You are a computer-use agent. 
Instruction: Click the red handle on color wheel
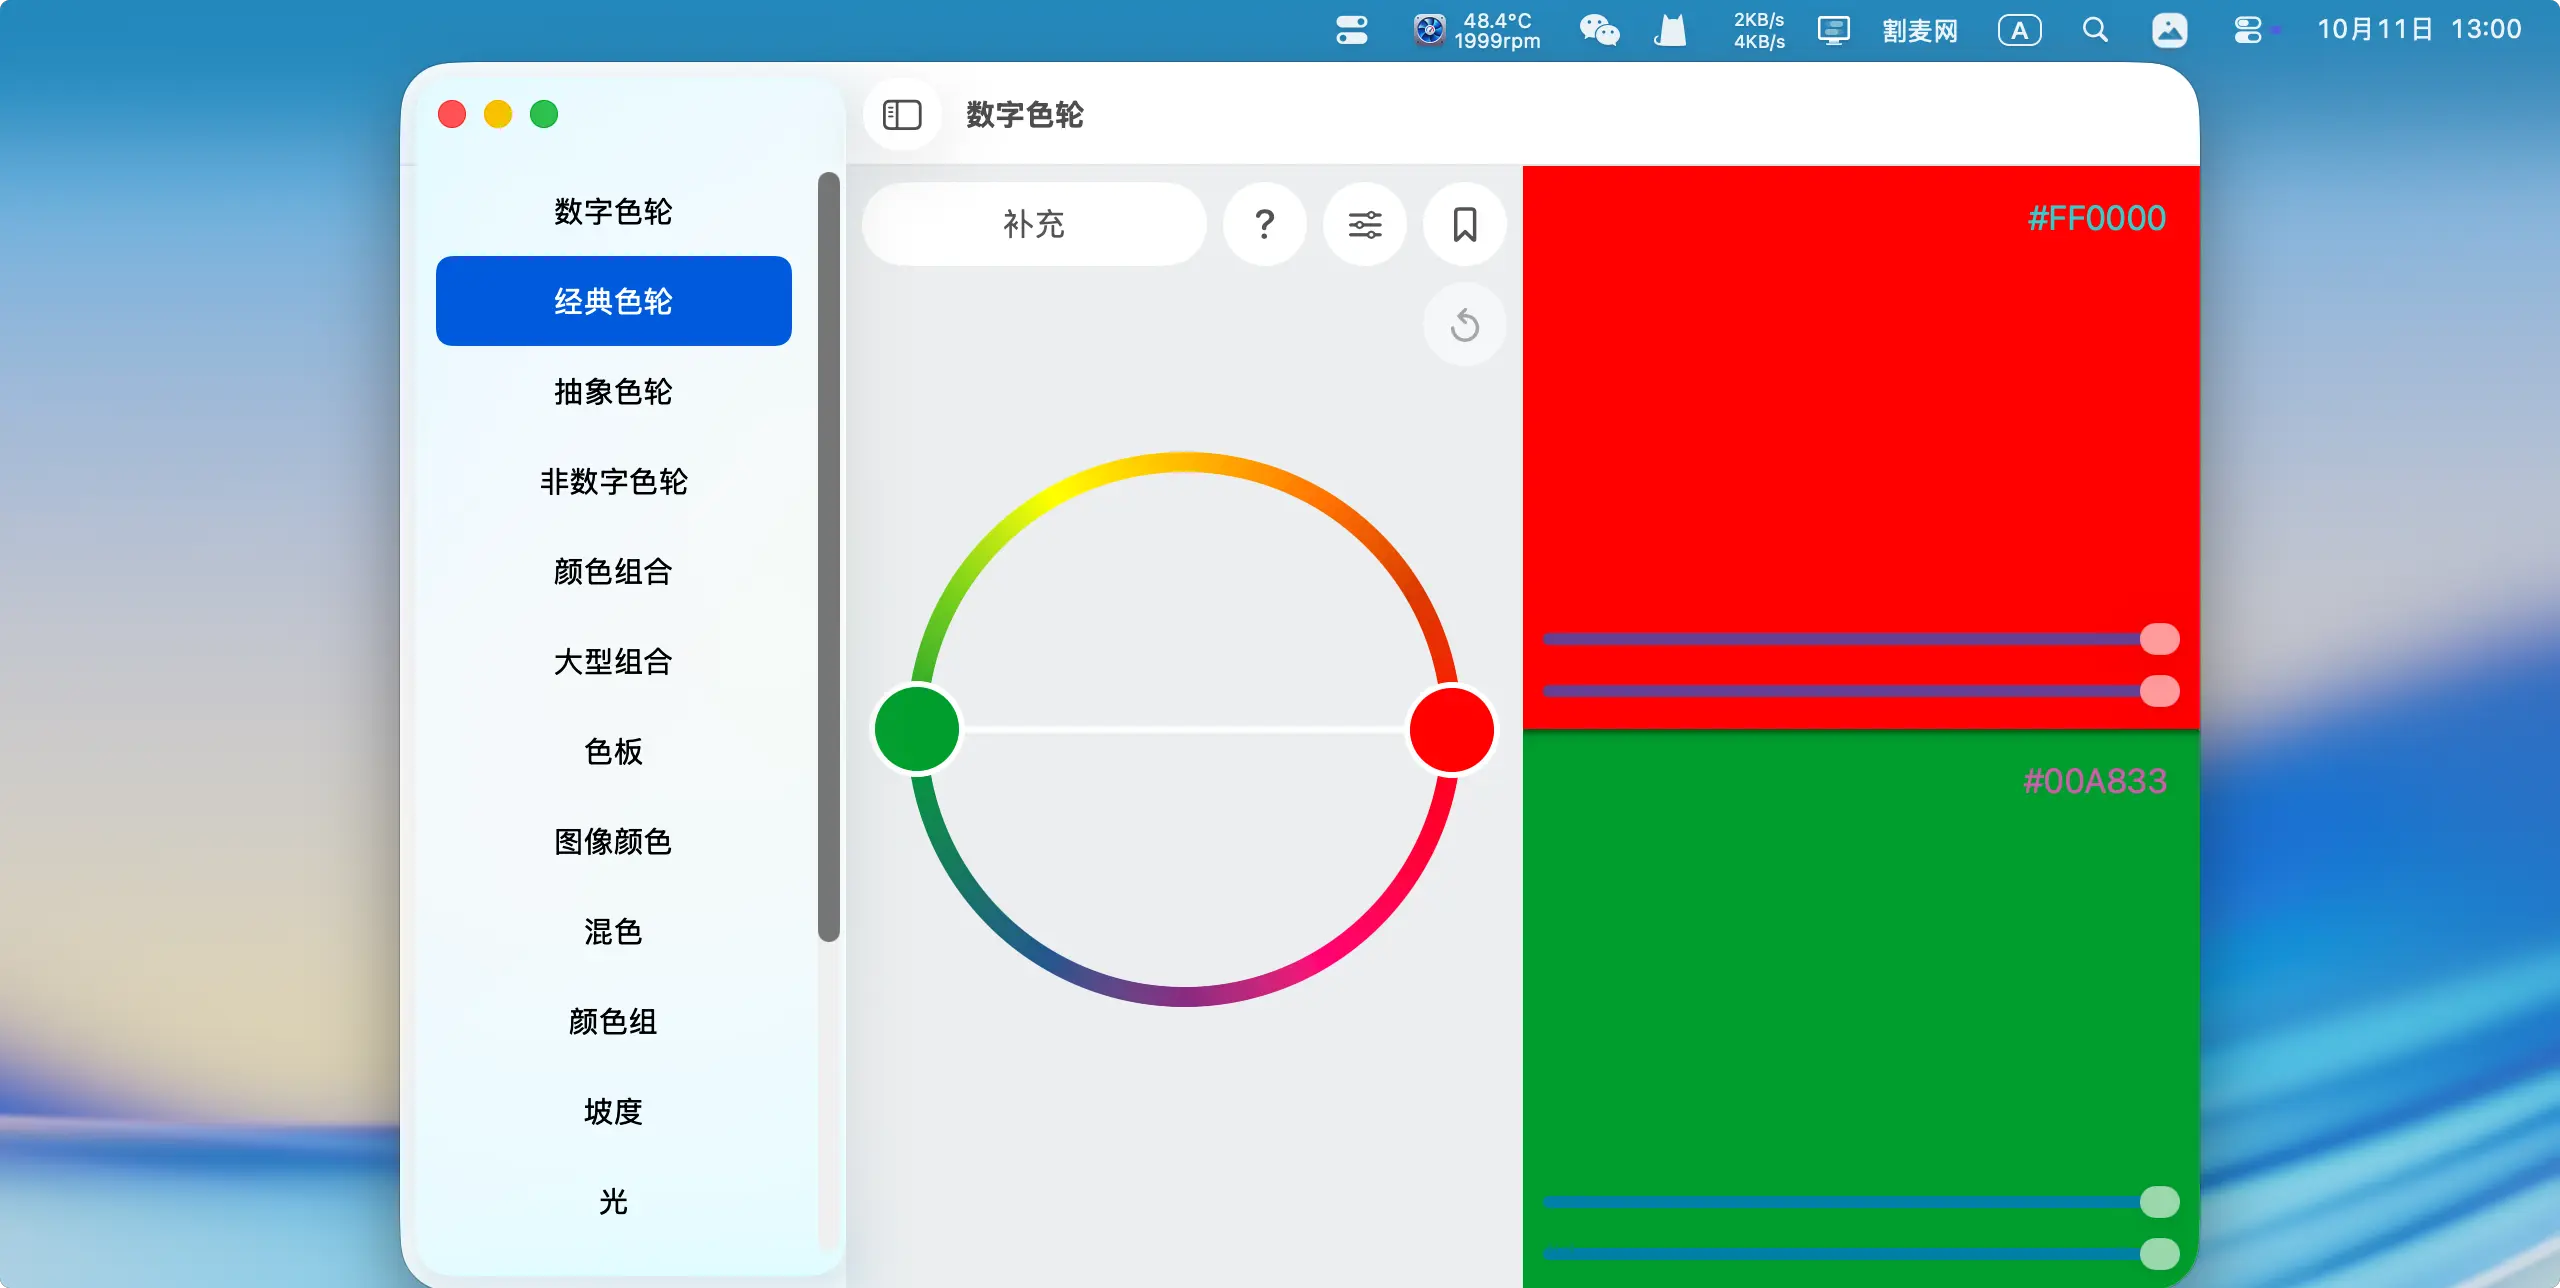coord(1451,730)
